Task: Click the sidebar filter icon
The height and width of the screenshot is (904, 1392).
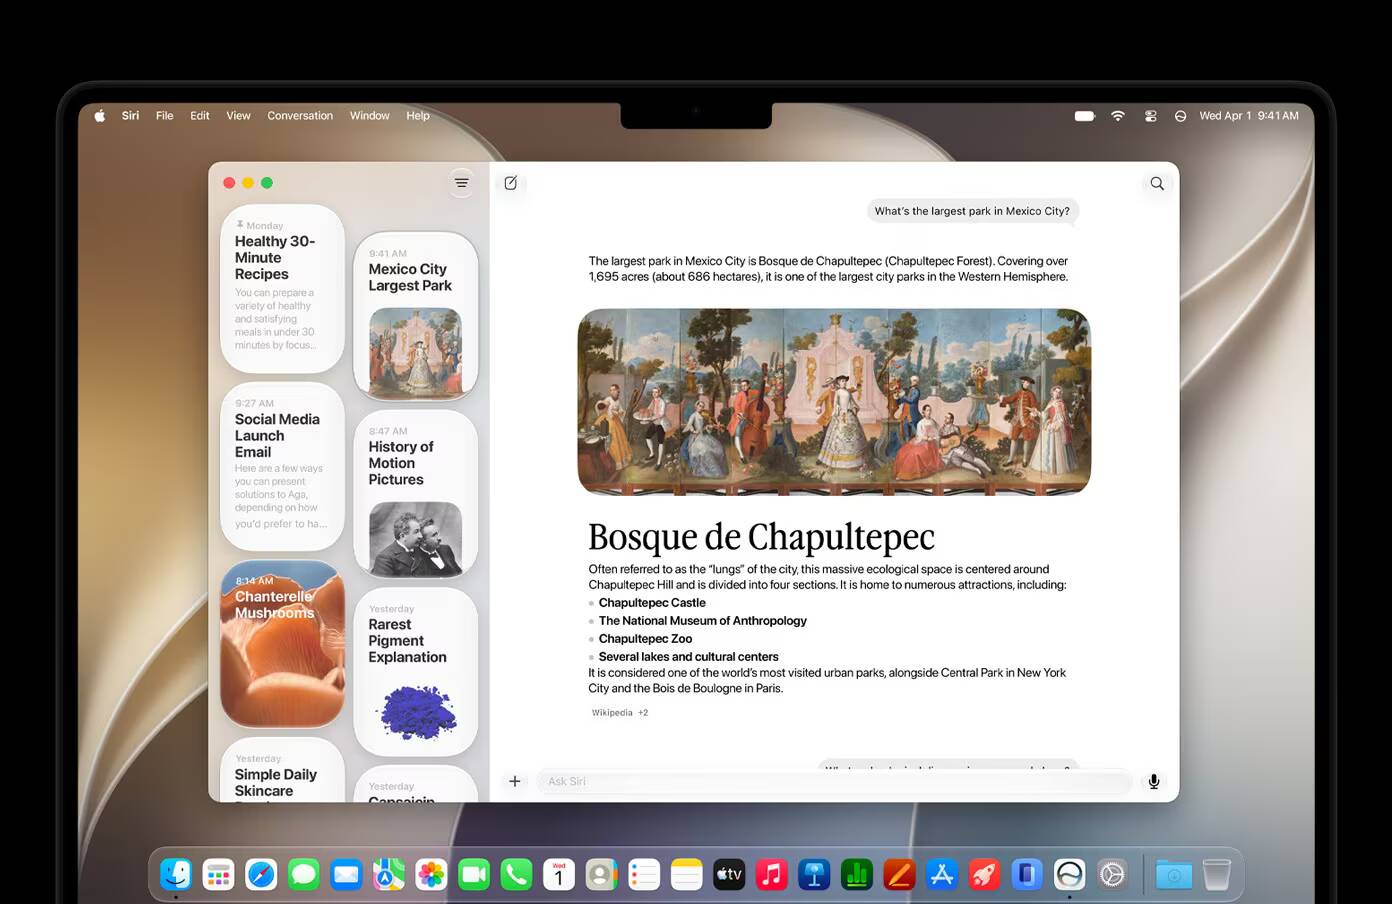Action: tap(461, 182)
